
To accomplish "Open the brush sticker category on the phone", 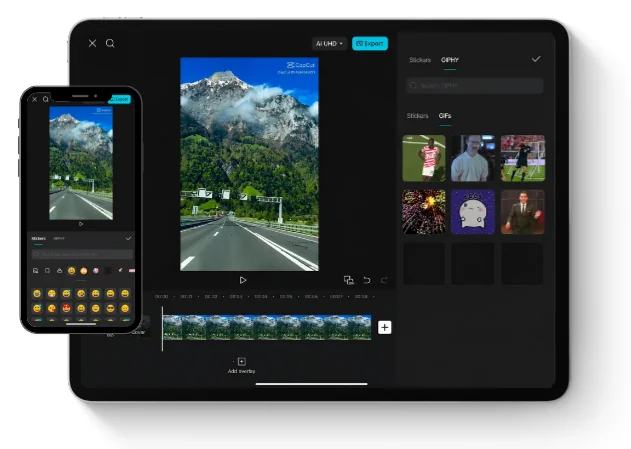I will [x=120, y=271].
